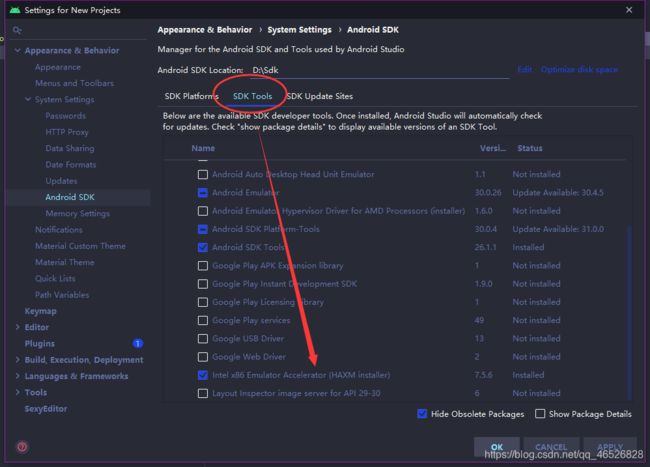Select Material Theme settings item
650x467 pixels.
64,262
